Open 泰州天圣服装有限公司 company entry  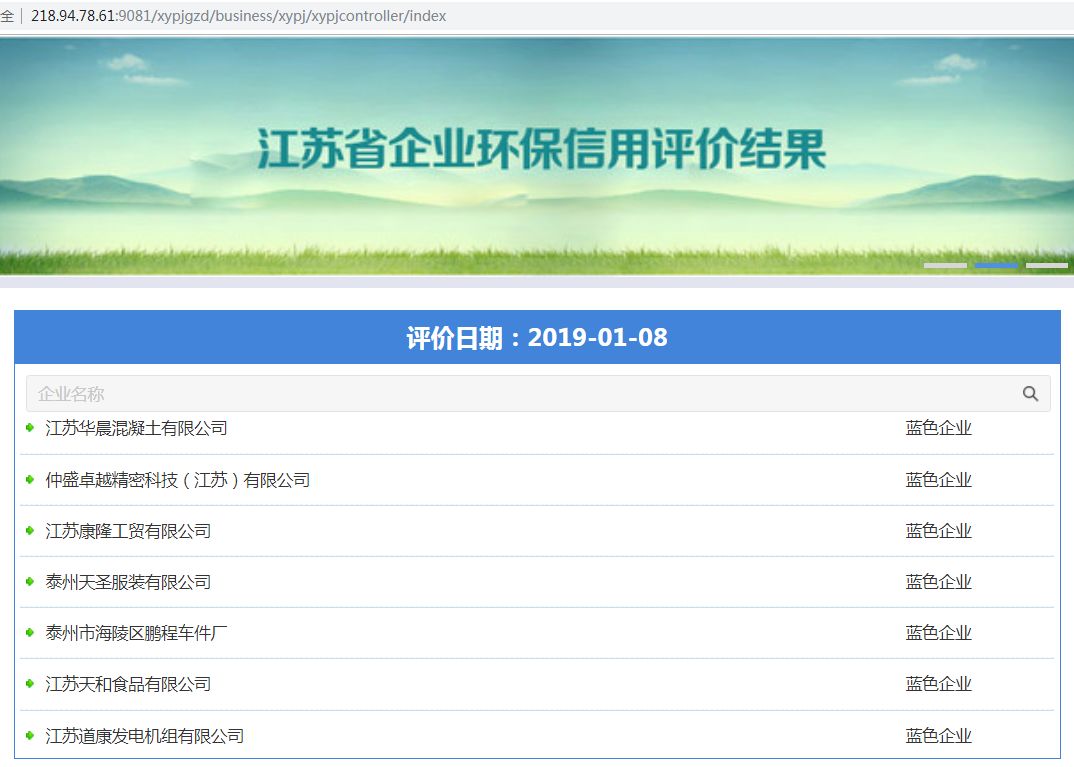tap(128, 582)
